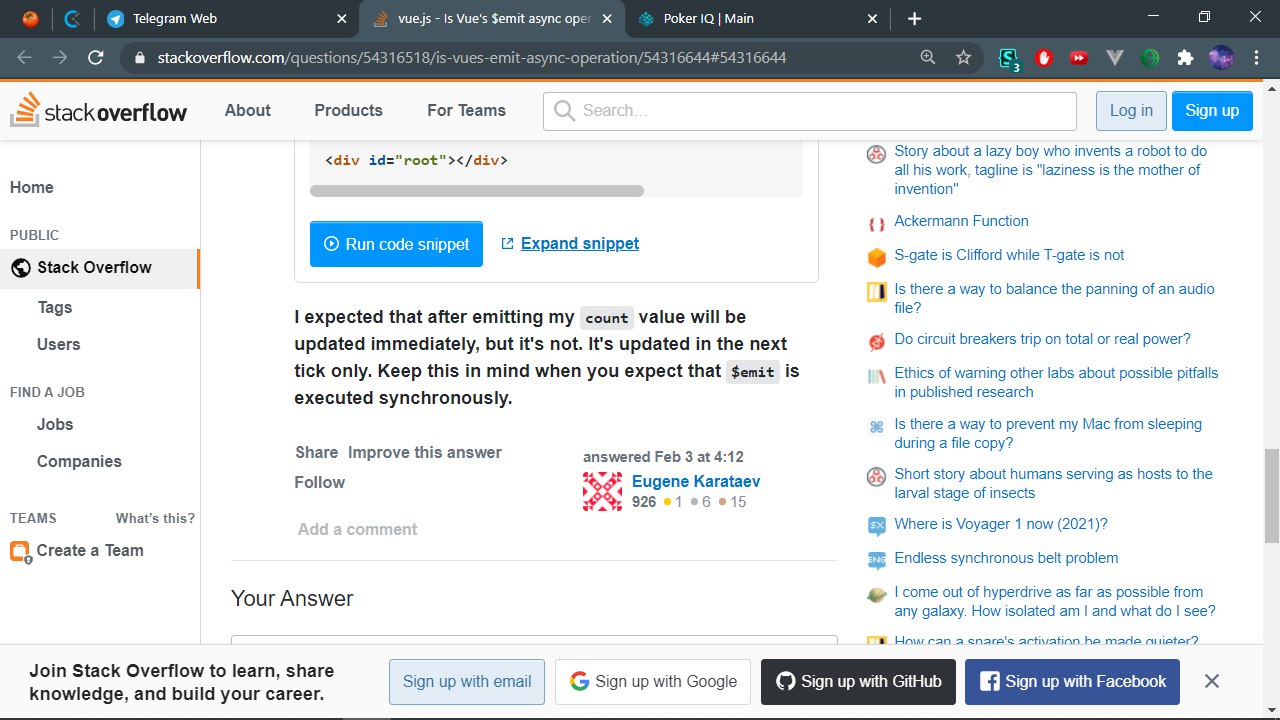Open Eugene Karataev's profile name link
Screen dimensions: 1280x720
(696, 481)
